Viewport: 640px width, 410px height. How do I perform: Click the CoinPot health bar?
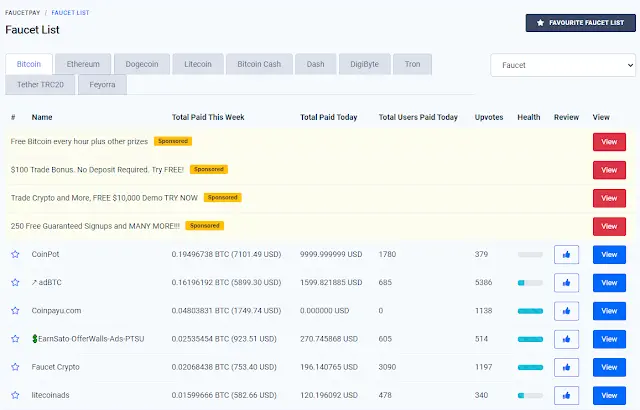pos(530,255)
